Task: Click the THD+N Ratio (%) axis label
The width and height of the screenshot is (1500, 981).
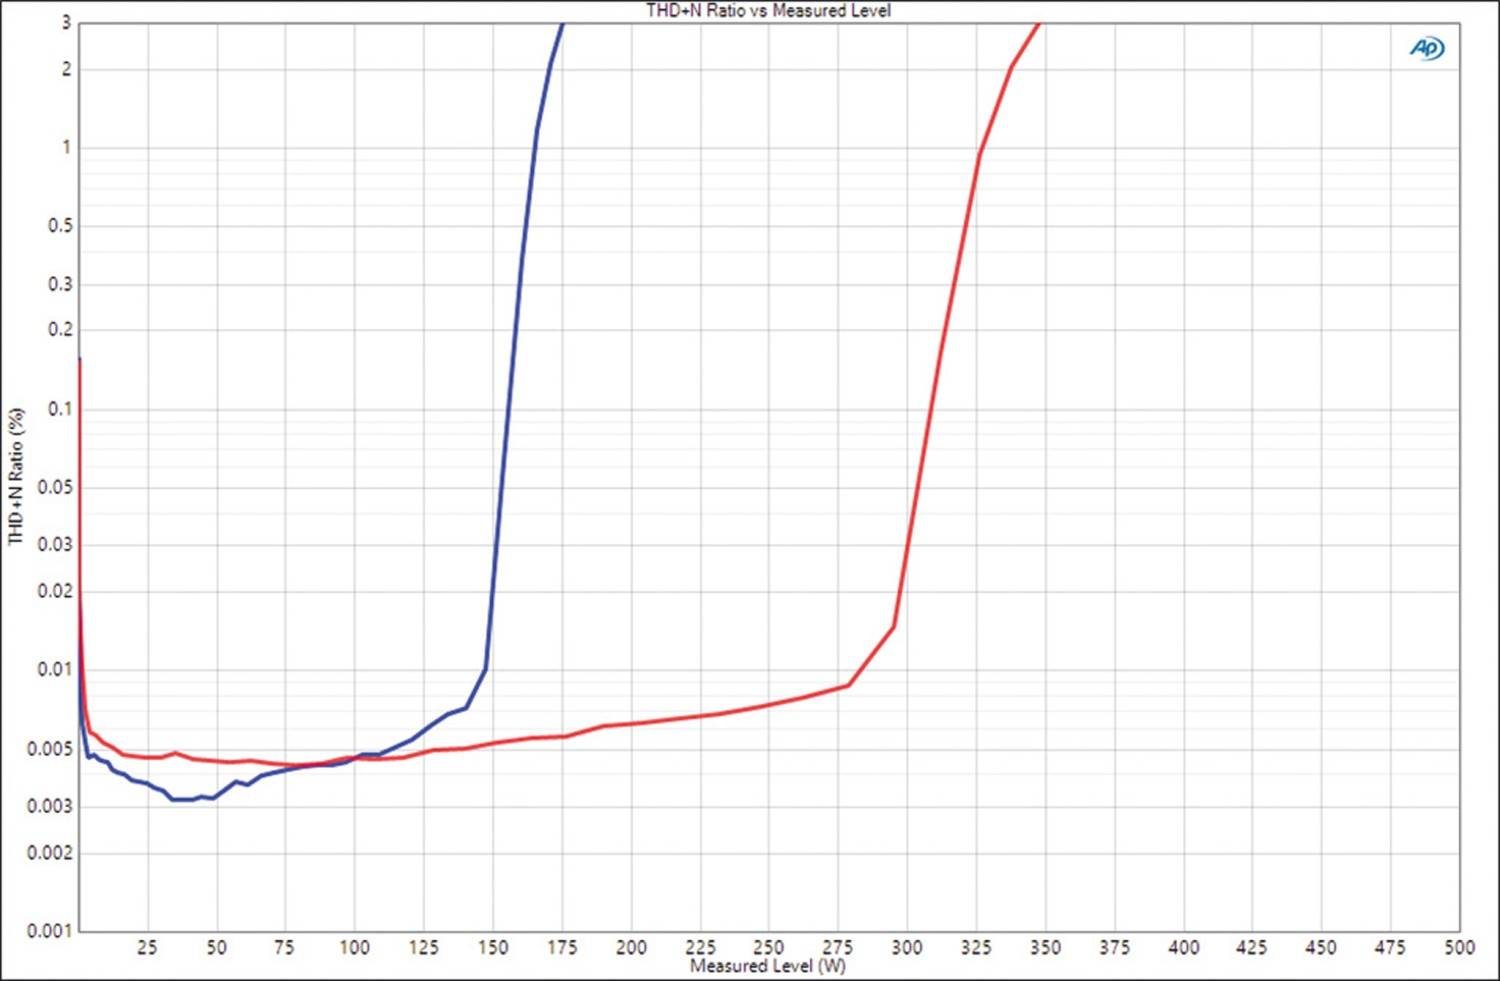Action: (x=16, y=476)
